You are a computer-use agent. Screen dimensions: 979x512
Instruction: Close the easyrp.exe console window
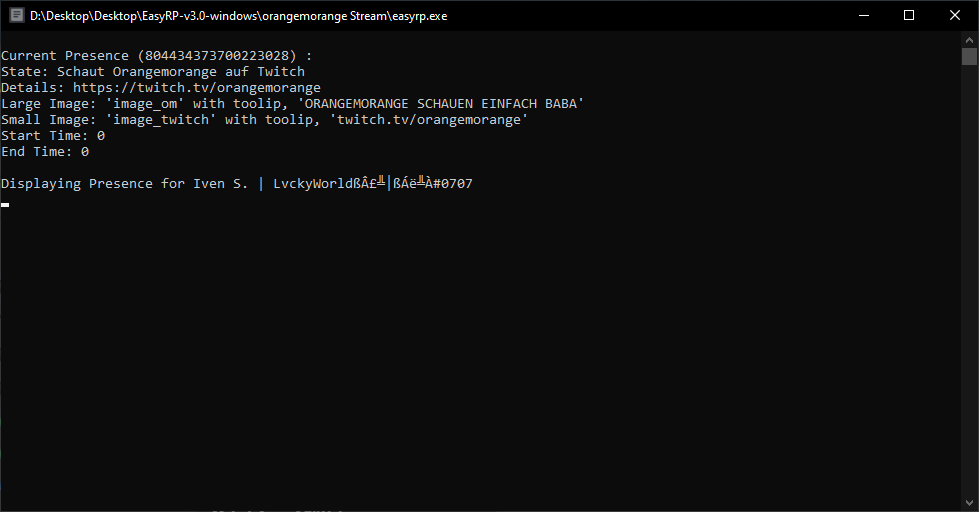pos(955,15)
